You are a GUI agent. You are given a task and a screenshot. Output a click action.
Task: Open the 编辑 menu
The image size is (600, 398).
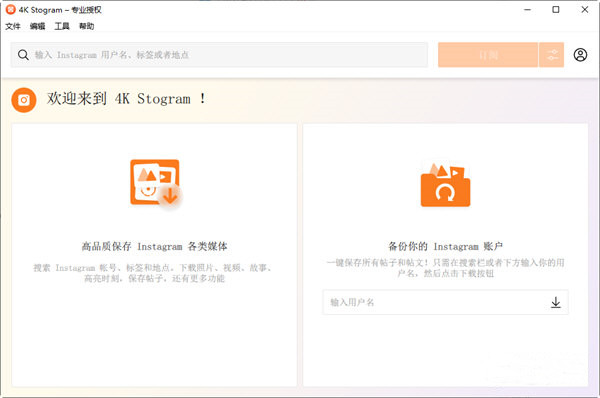click(38, 26)
